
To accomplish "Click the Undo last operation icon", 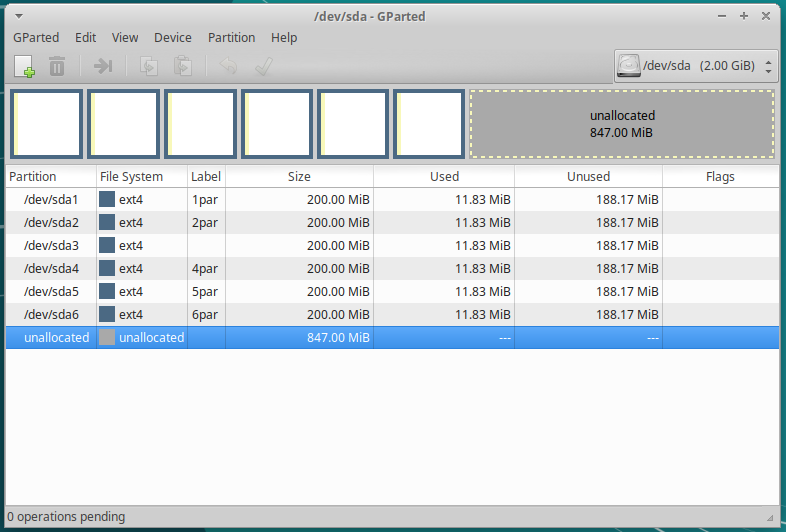I will [228, 67].
